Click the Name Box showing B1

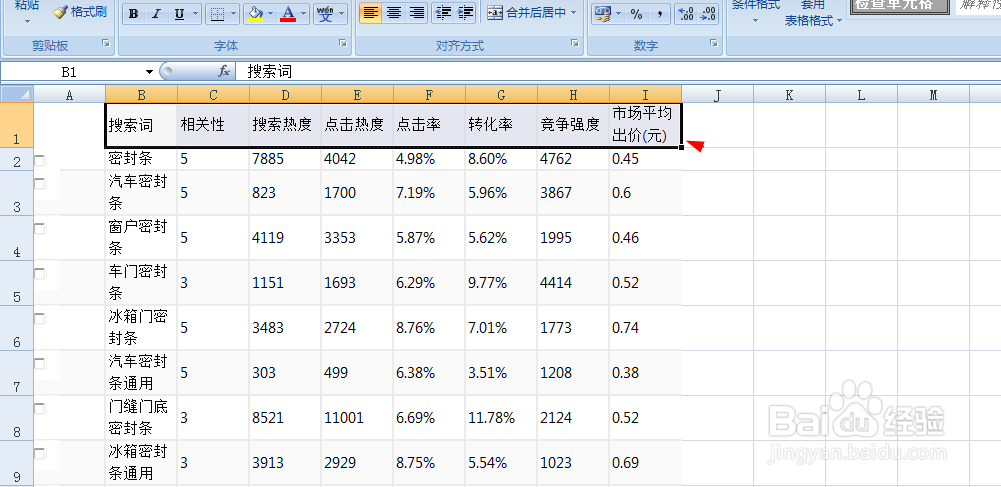[x=69, y=71]
